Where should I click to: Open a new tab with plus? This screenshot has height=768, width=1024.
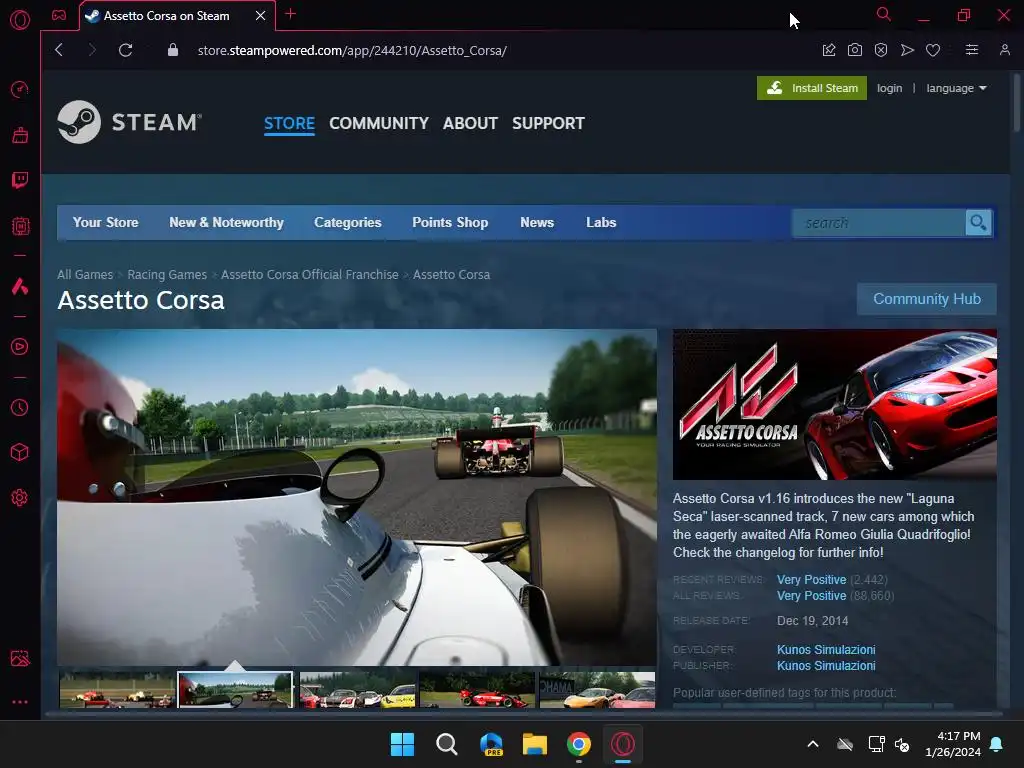(291, 14)
